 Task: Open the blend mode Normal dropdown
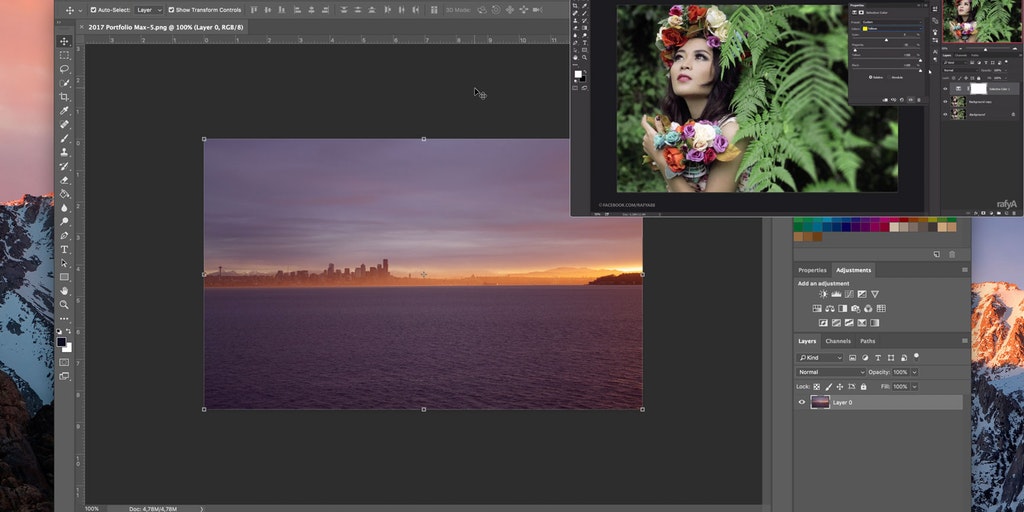click(830, 372)
